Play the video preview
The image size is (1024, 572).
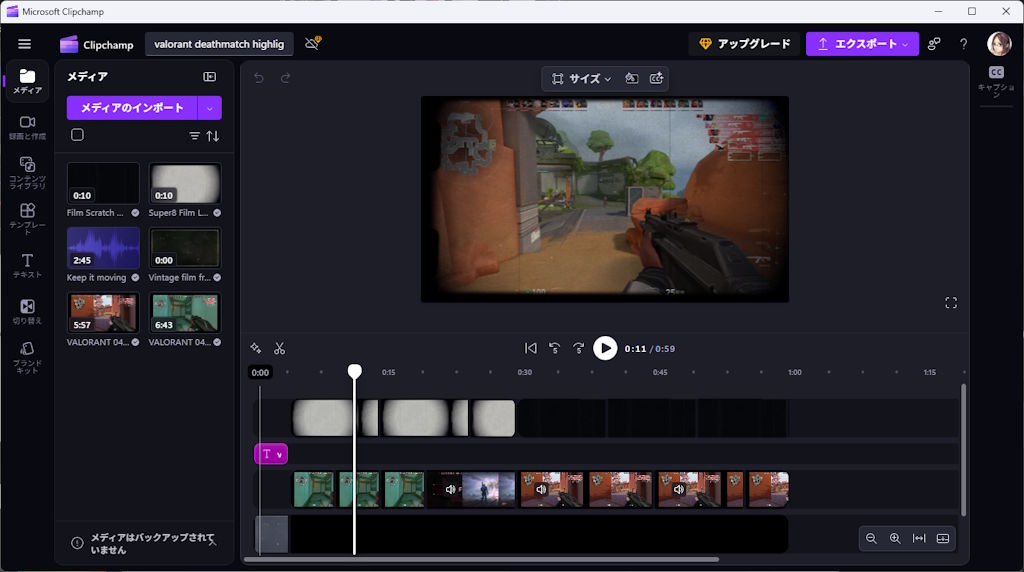coord(605,348)
